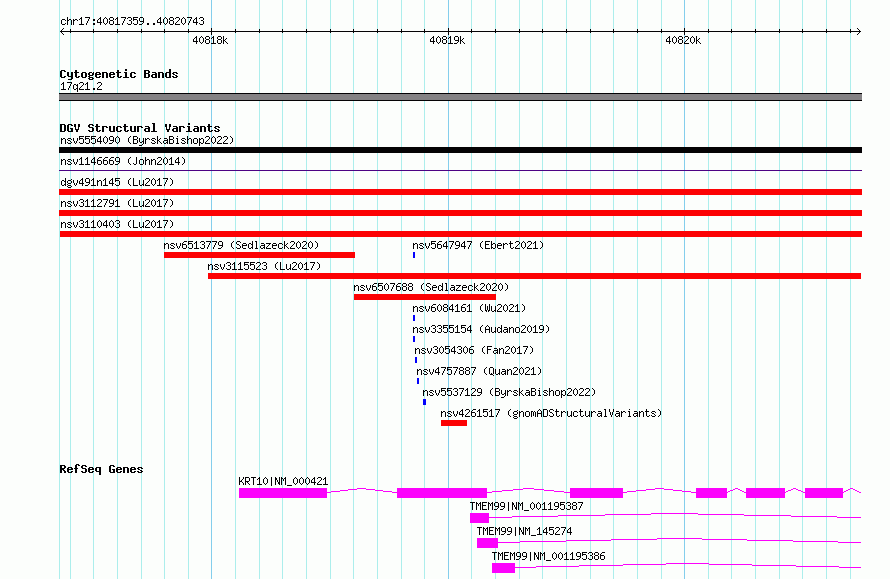
Task: Click the DGV Structural Variants track title
Action: pos(140,128)
